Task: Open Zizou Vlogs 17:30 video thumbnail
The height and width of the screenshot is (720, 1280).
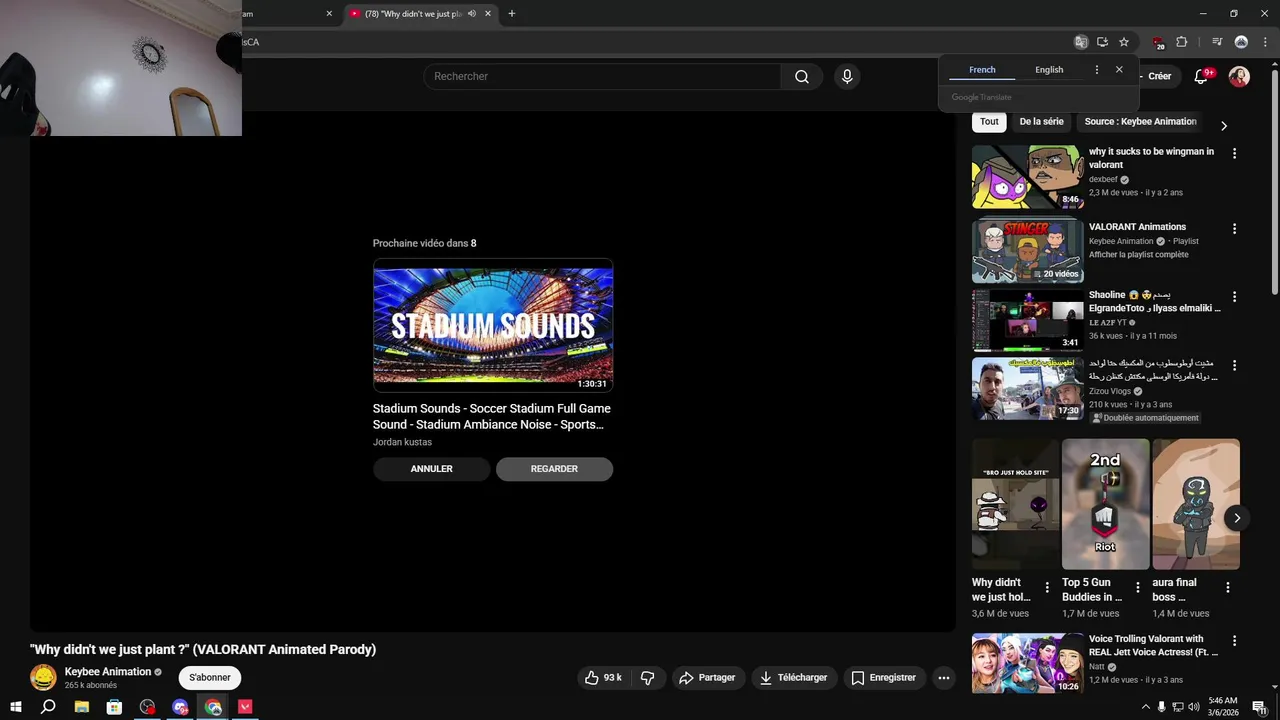Action: 1027,390
